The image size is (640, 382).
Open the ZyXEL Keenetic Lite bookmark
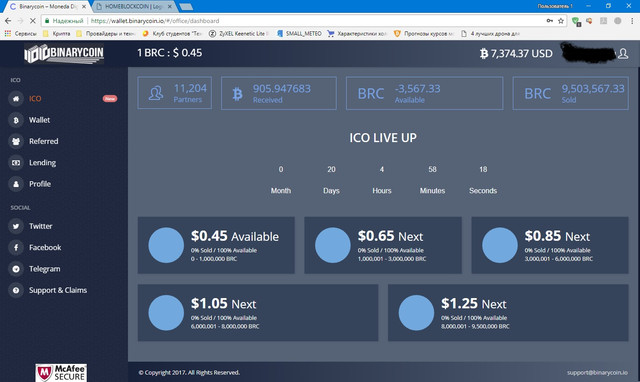239,33
